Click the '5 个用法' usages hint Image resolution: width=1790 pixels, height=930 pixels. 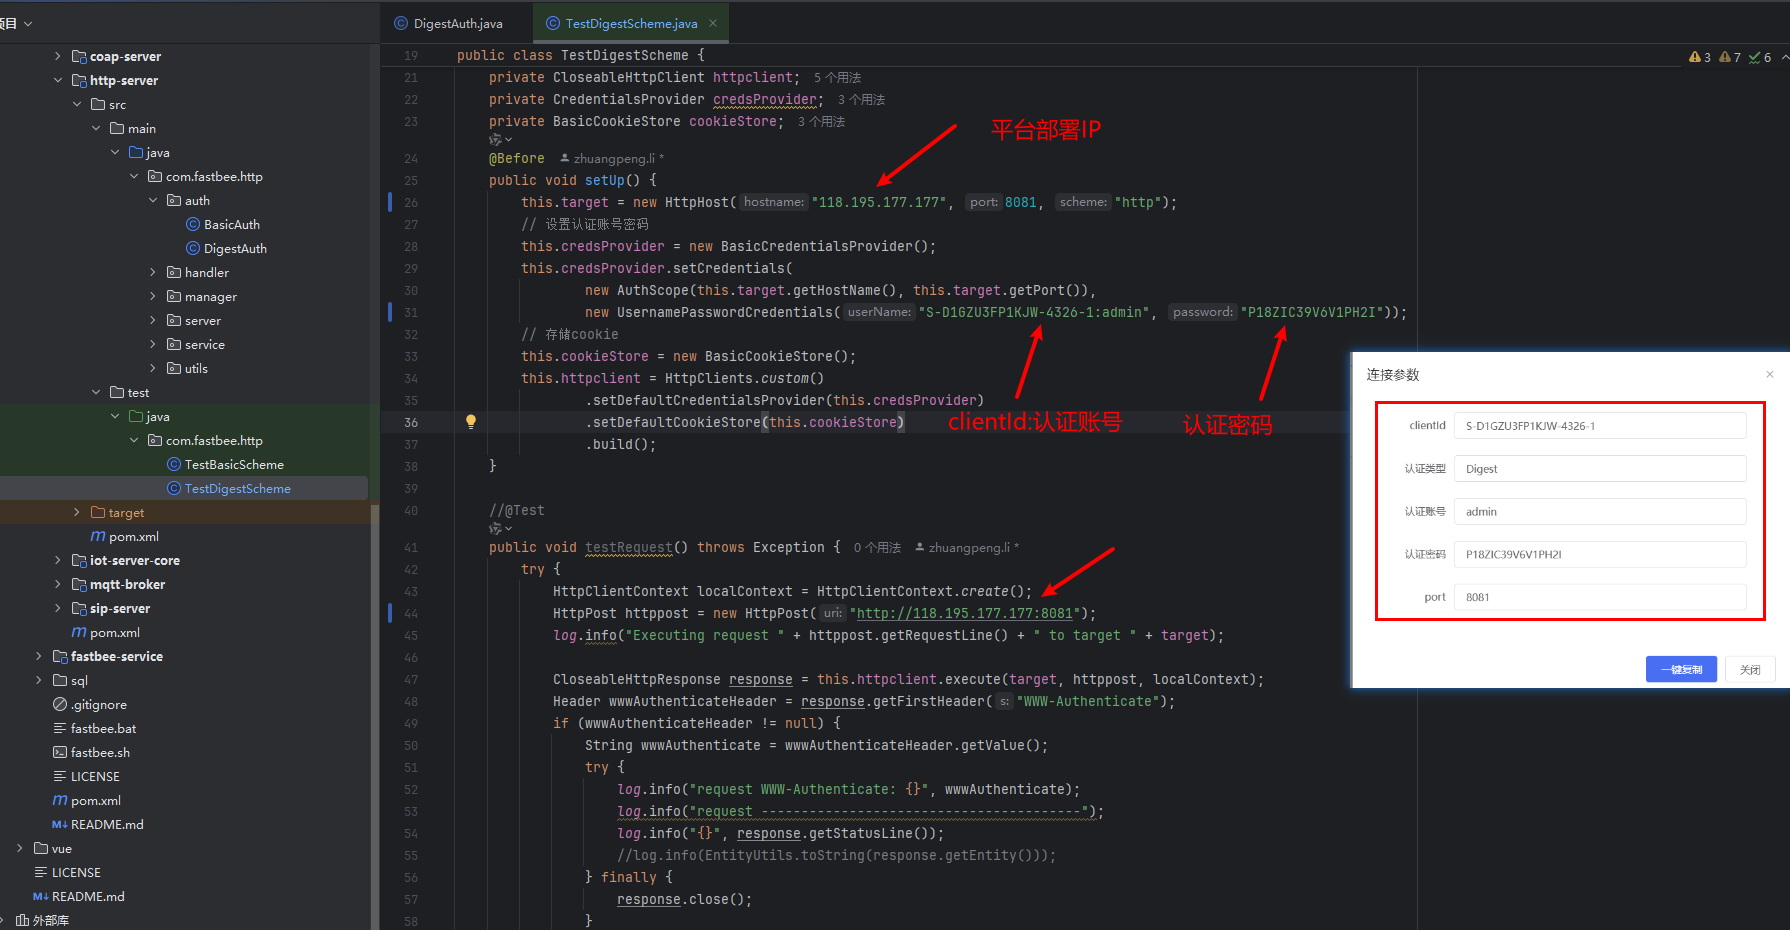pos(837,78)
